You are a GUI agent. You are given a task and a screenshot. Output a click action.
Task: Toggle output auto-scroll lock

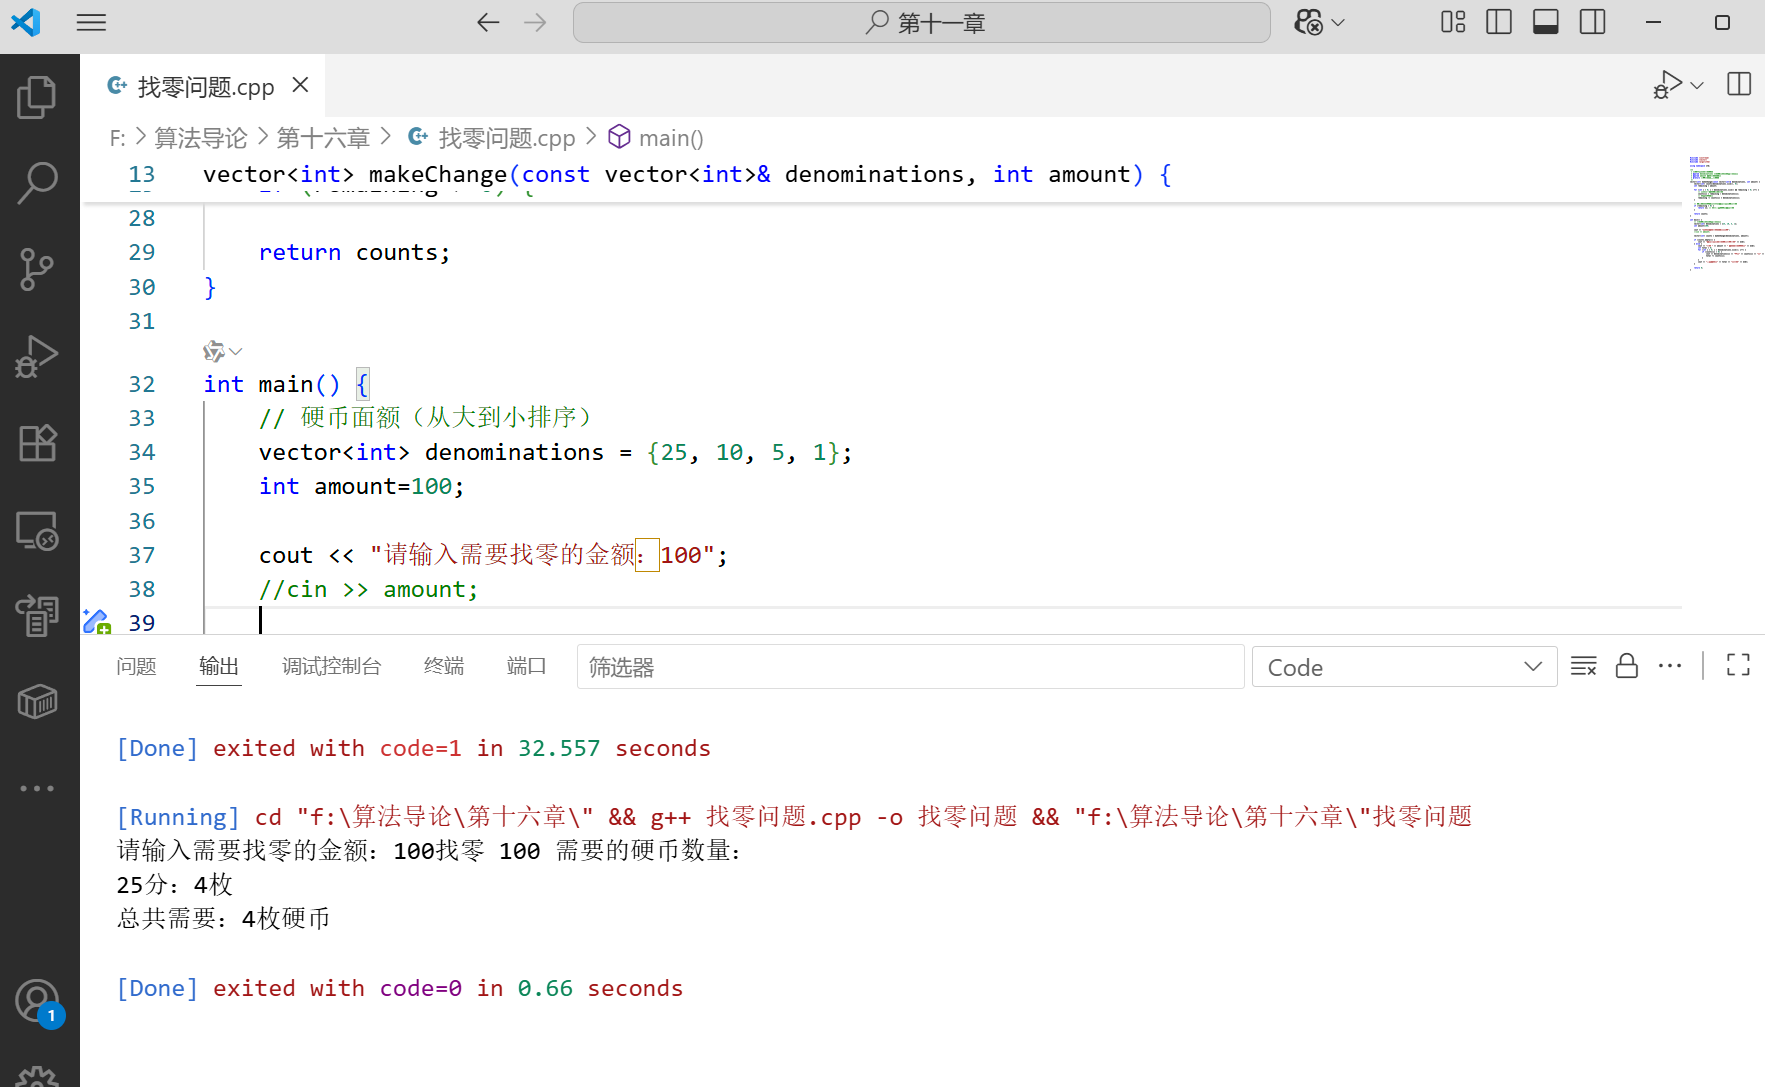point(1627,666)
